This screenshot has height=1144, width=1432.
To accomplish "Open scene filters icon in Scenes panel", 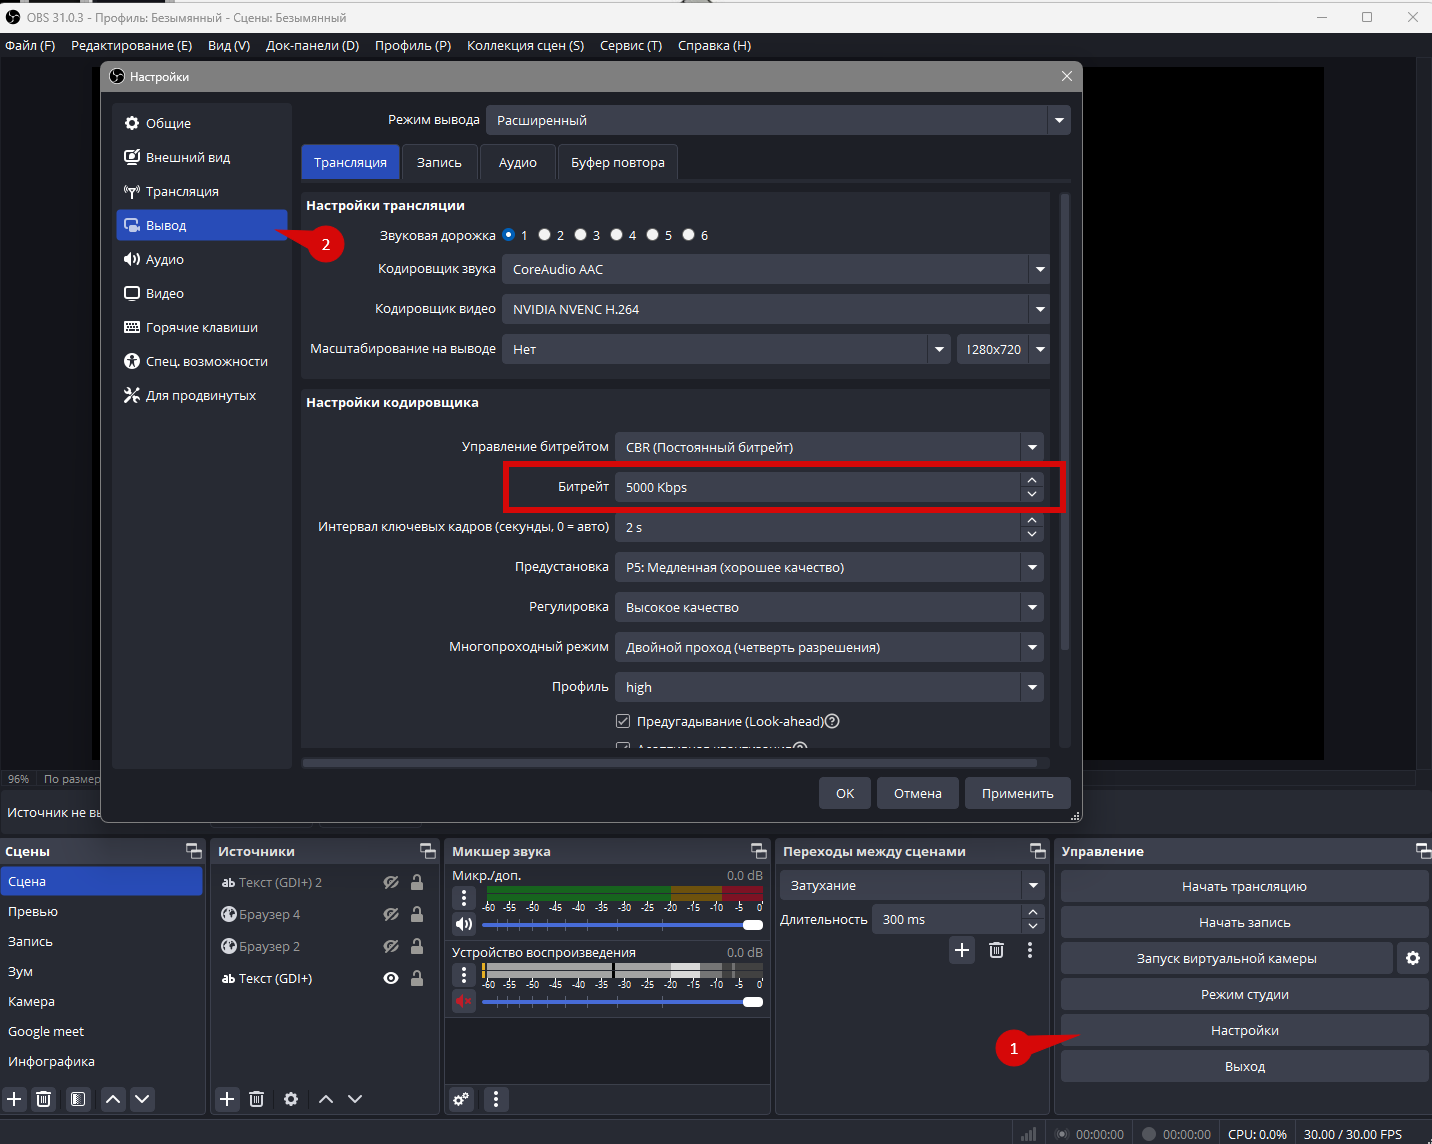I will (x=78, y=1099).
